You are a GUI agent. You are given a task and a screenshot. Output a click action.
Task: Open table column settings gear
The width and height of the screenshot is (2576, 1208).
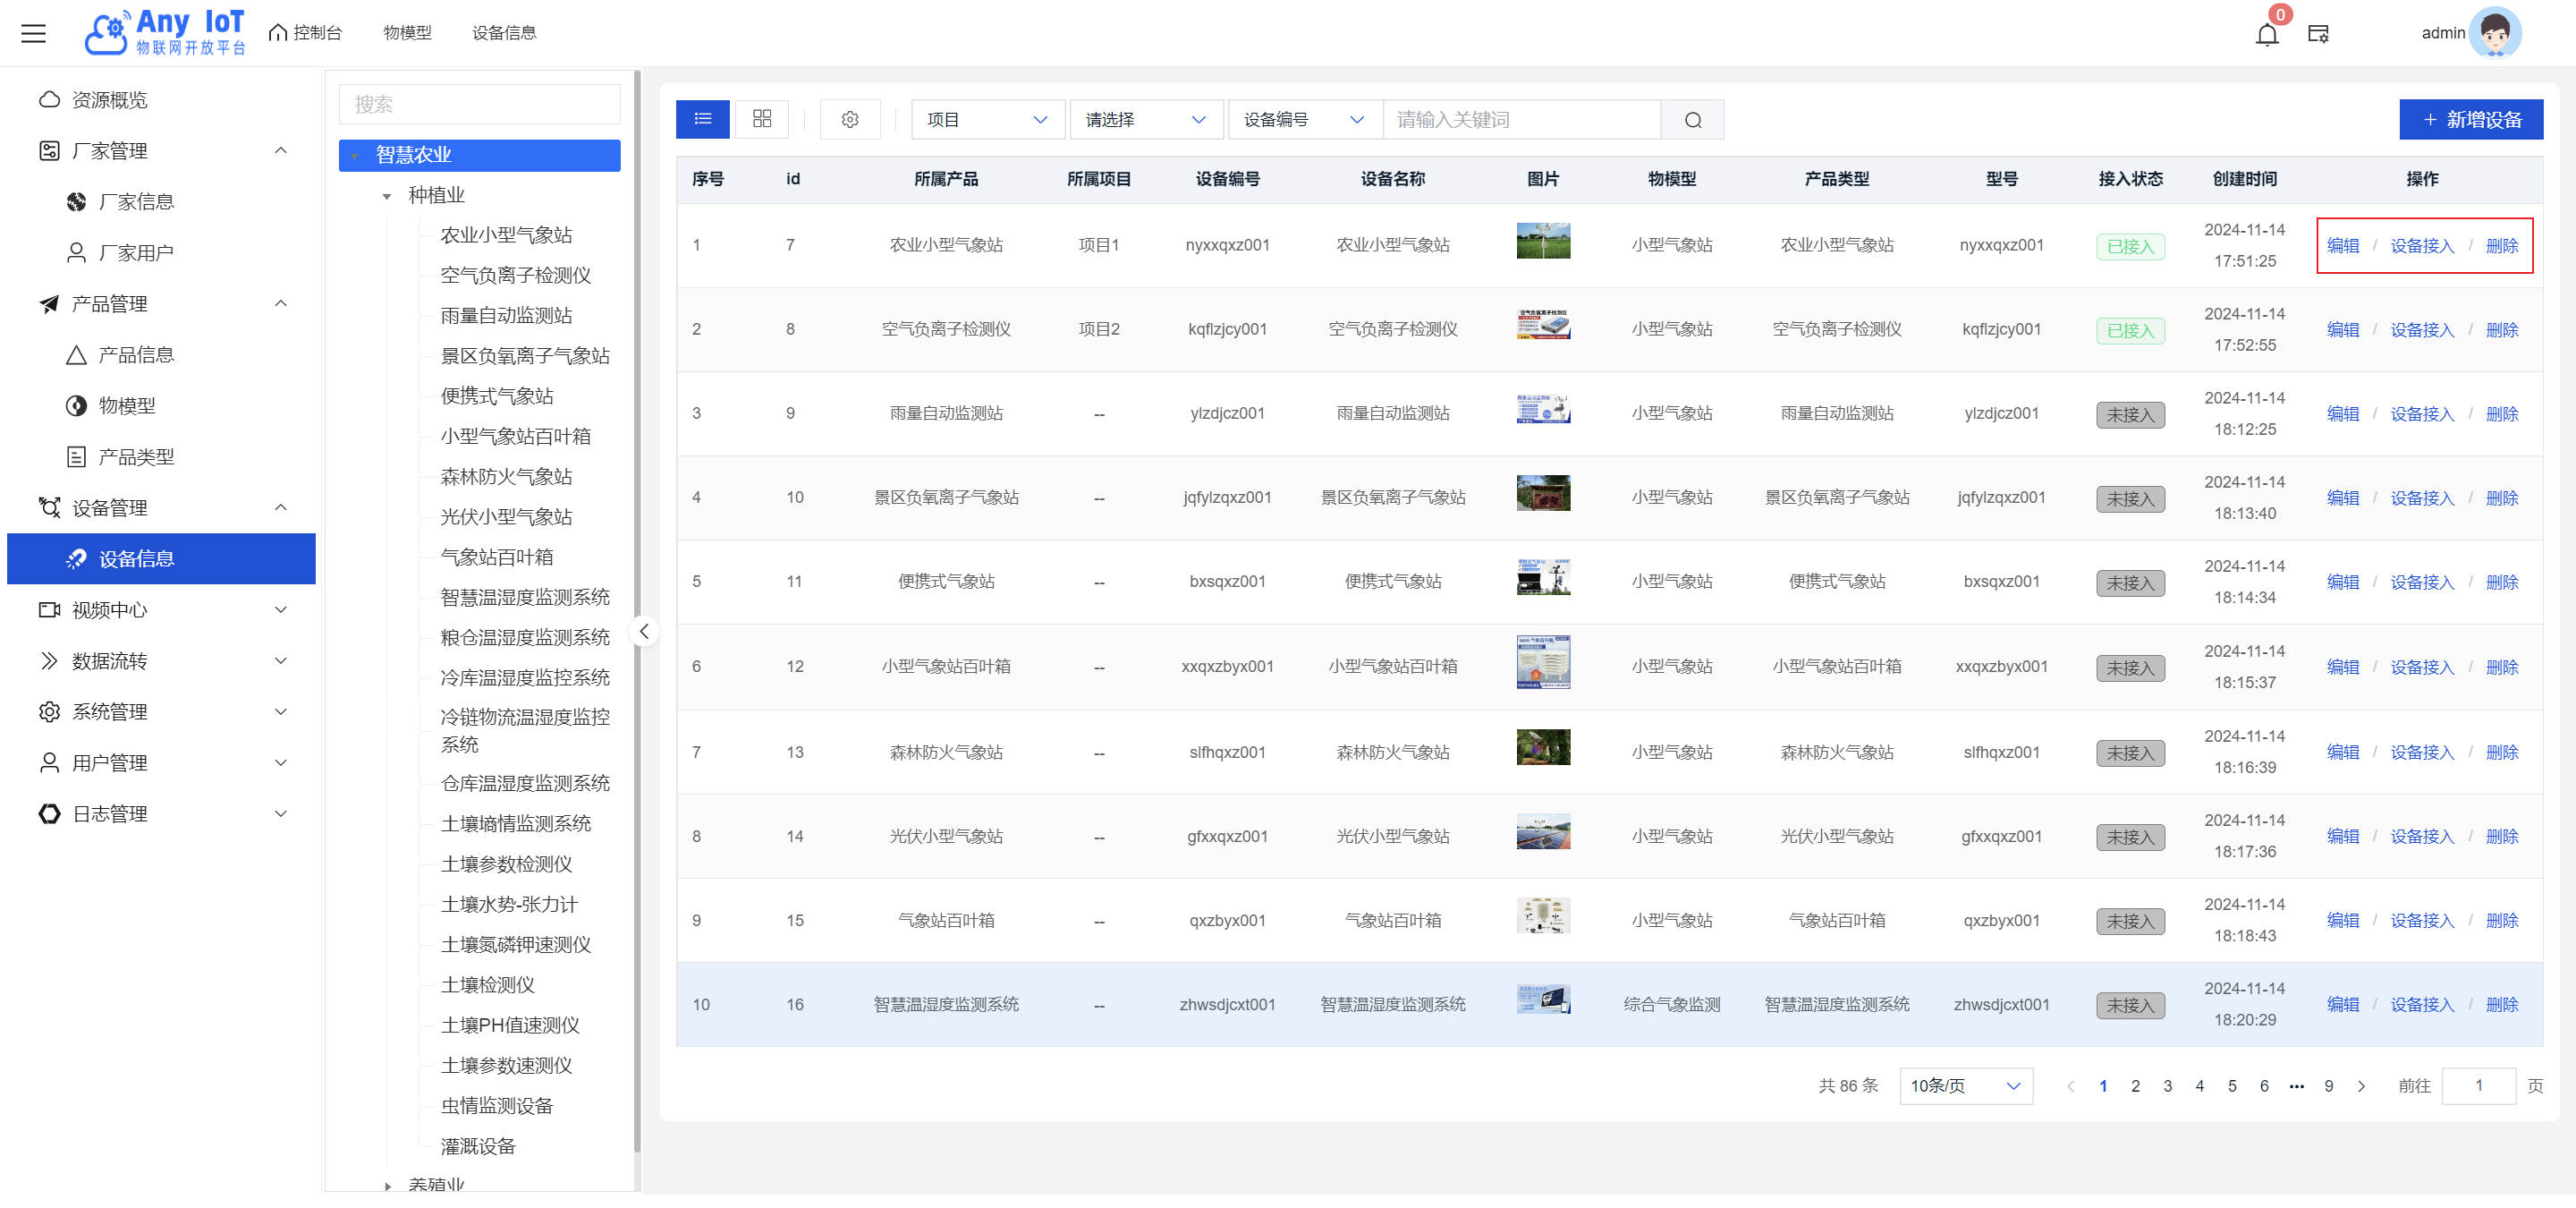point(849,119)
